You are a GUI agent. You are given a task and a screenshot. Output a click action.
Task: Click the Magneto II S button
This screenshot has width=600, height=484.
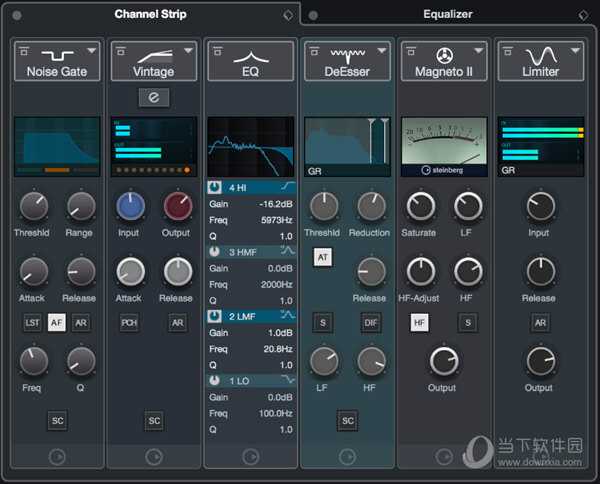pyautogui.click(x=468, y=323)
